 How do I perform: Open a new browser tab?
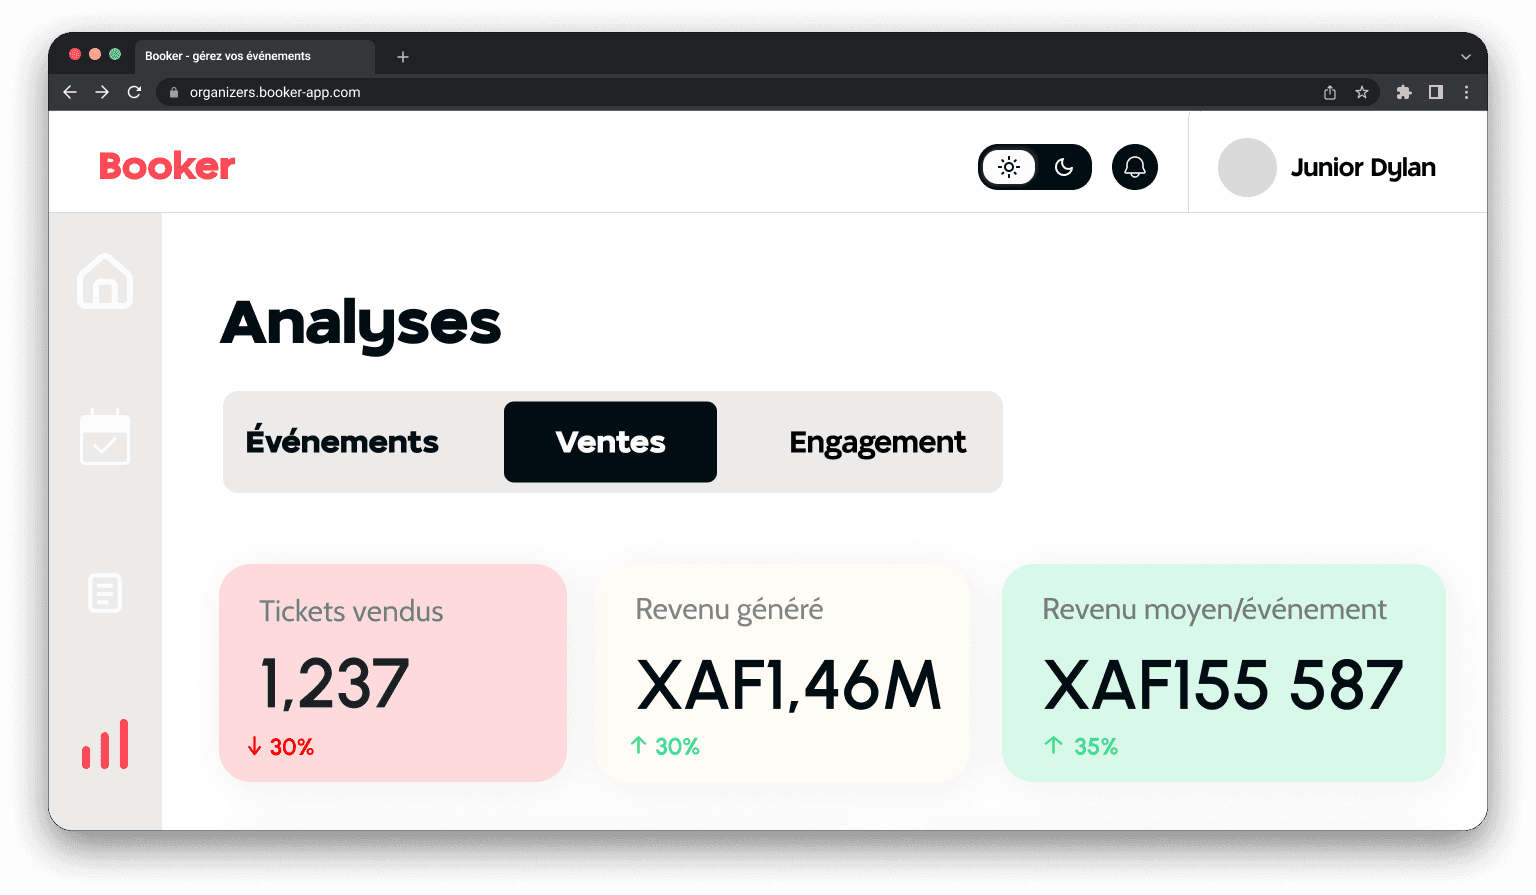(x=403, y=57)
